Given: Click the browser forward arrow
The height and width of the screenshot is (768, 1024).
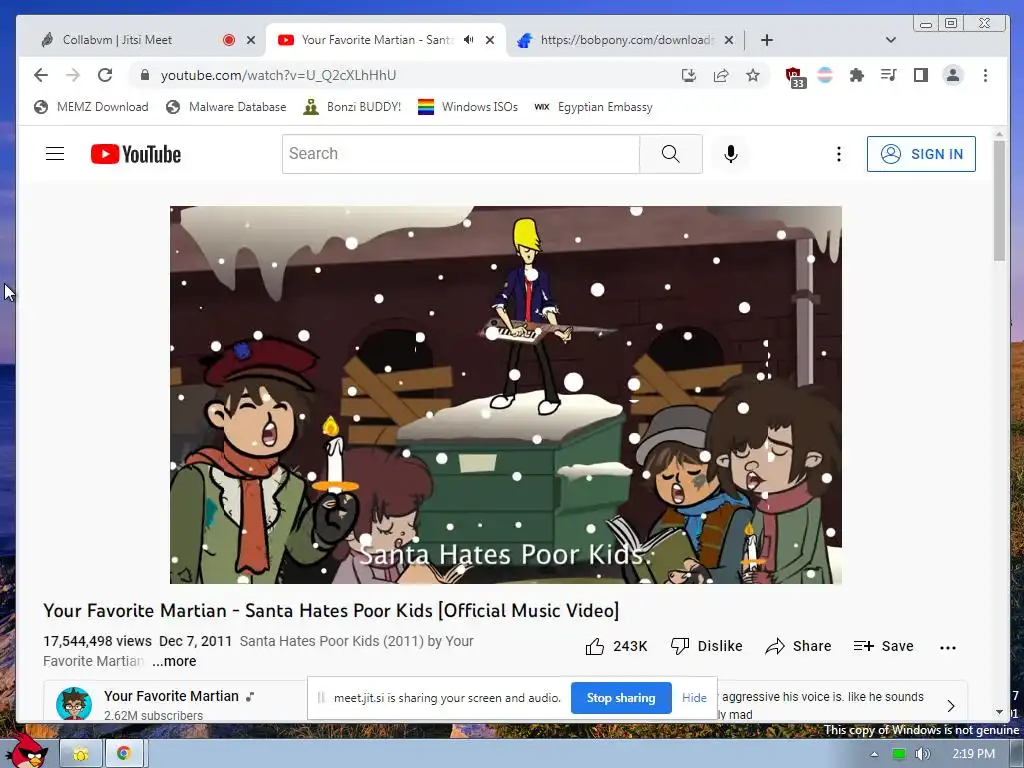Looking at the screenshot, I should 73,75.
